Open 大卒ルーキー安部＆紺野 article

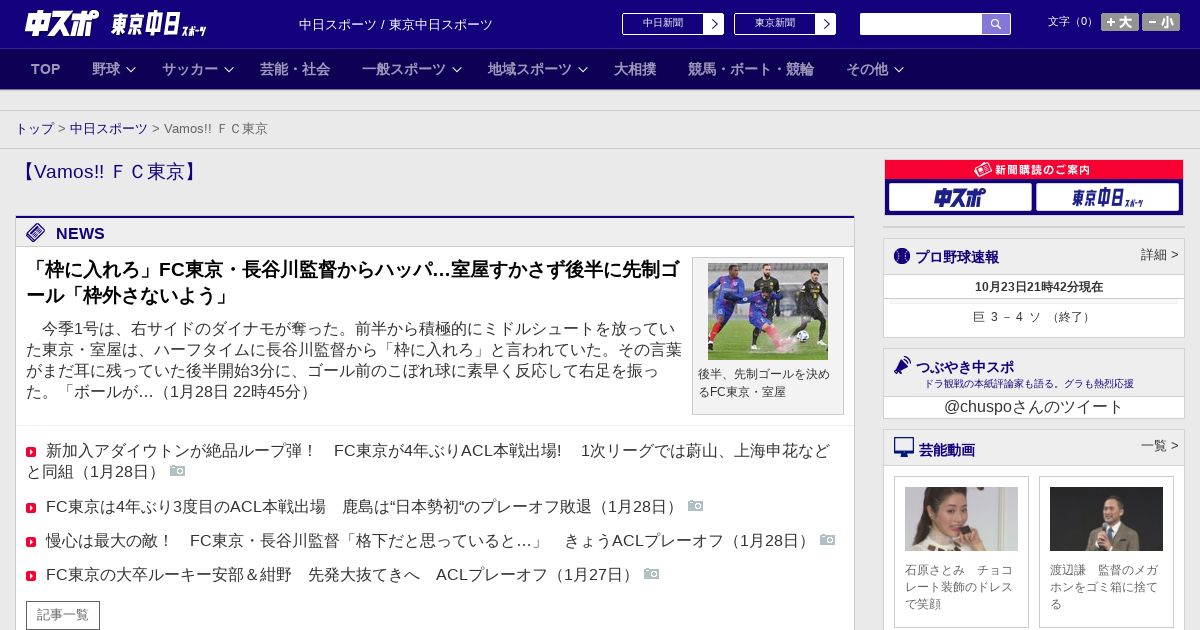point(342,575)
